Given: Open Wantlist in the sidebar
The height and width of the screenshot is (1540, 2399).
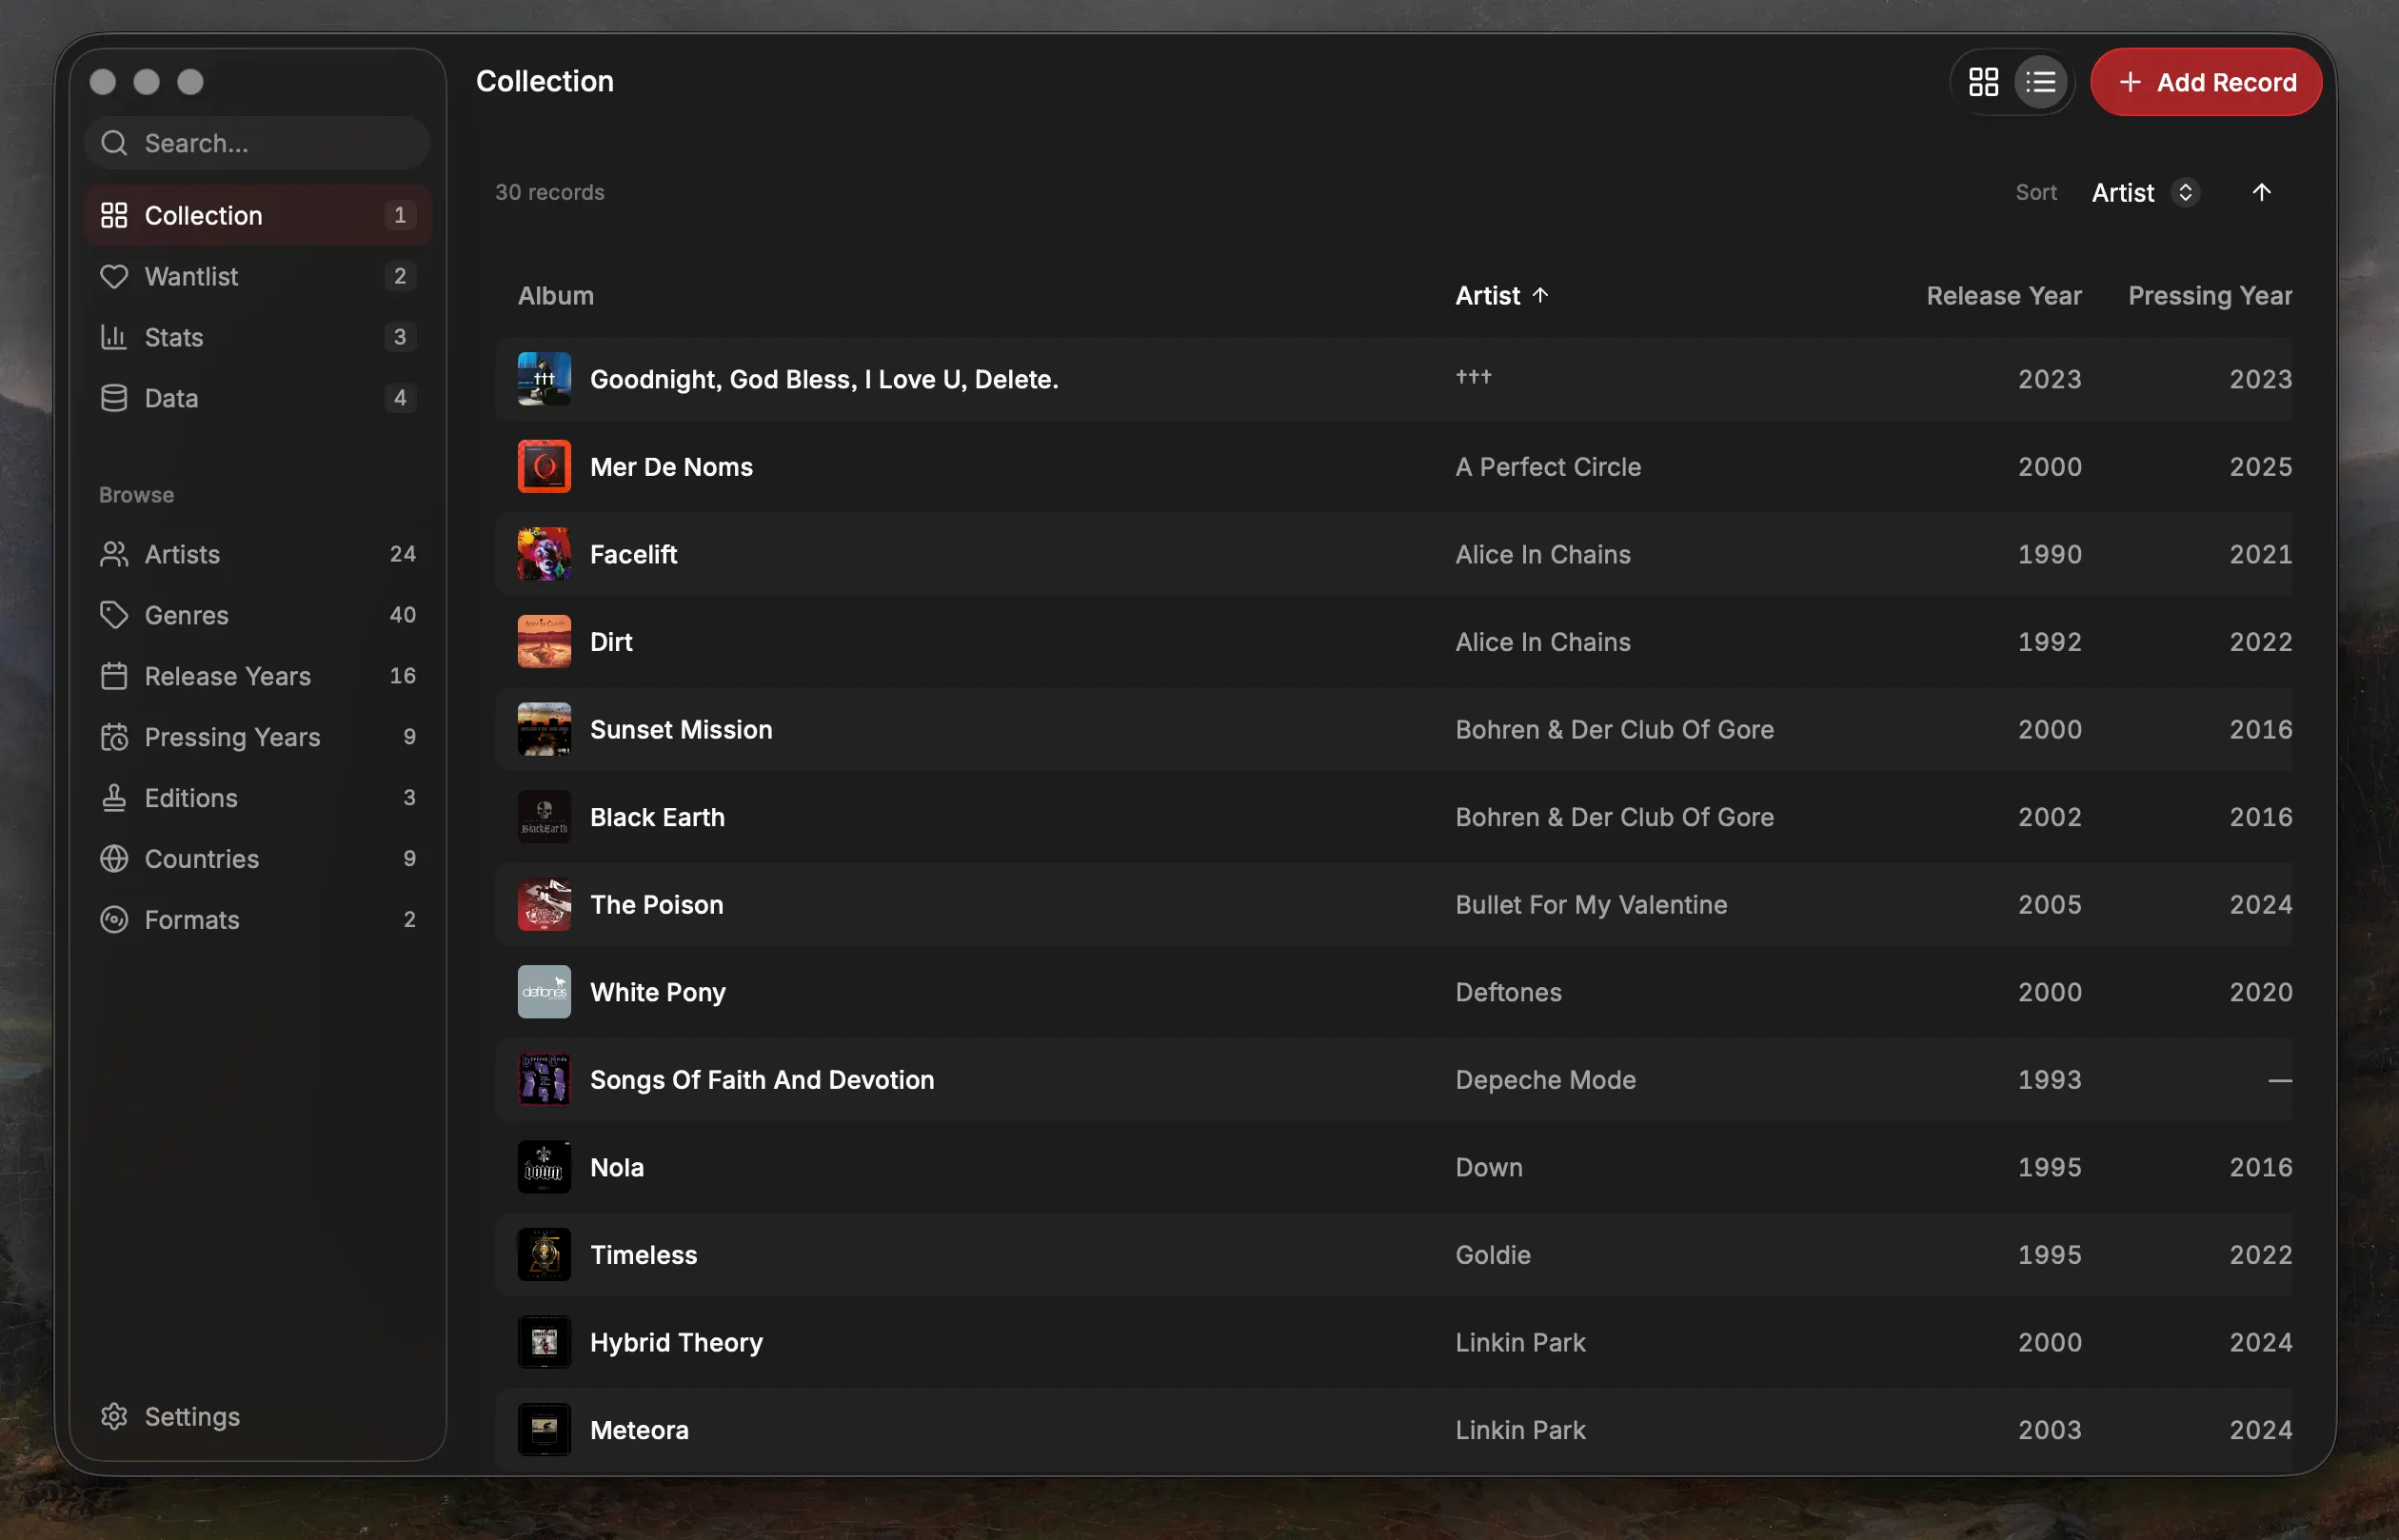Looking at the screenshot, I should click(258, 276).
